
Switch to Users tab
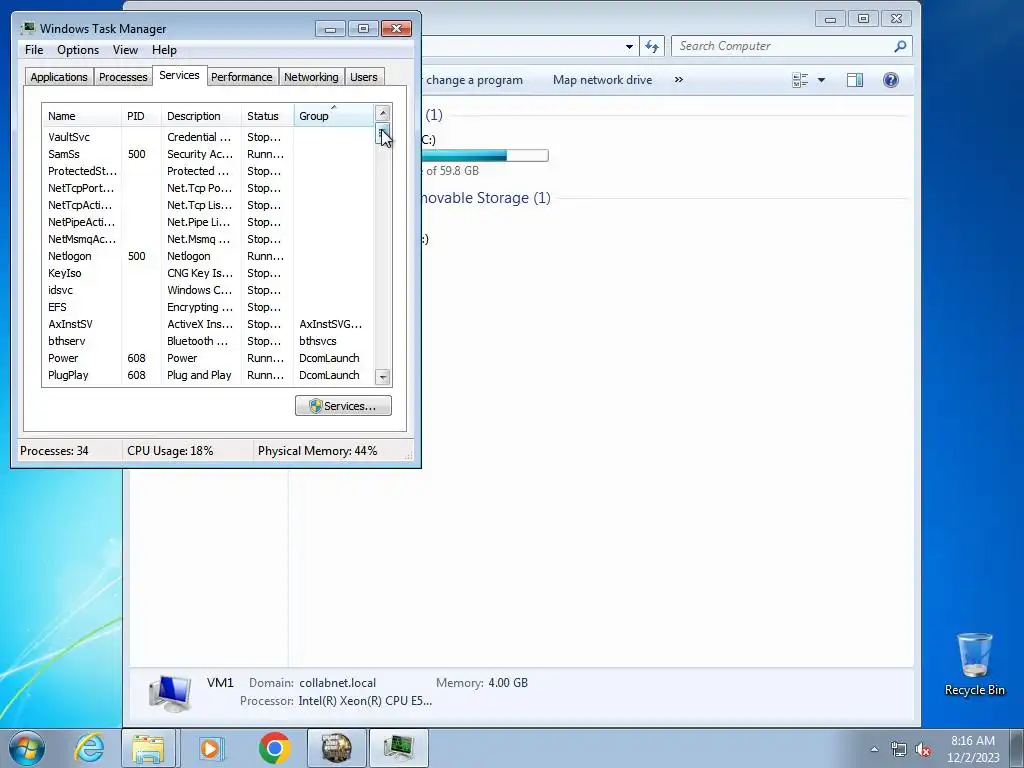pyautogui.click(x=364, y=77)
